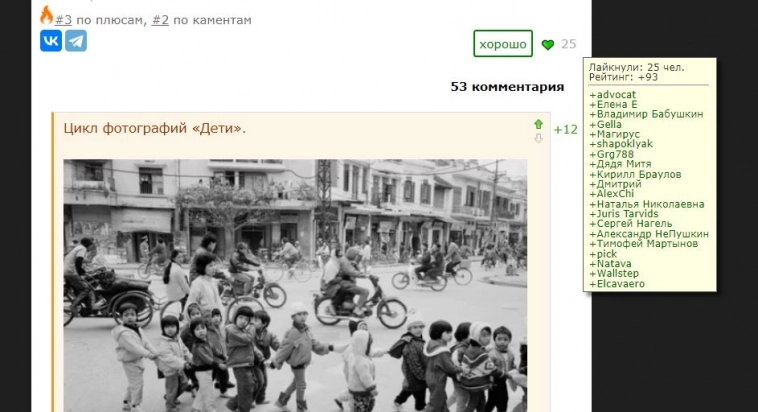Click the green heart like icon
The image size is (758, 412).
pos(547,44)
